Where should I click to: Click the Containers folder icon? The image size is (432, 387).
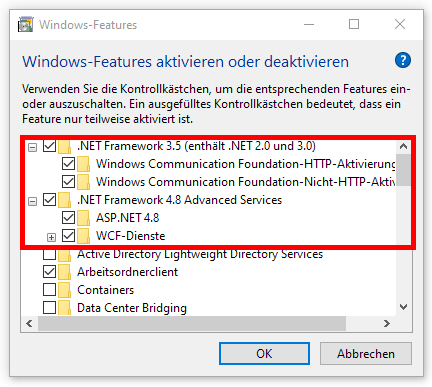pos(64,290)
